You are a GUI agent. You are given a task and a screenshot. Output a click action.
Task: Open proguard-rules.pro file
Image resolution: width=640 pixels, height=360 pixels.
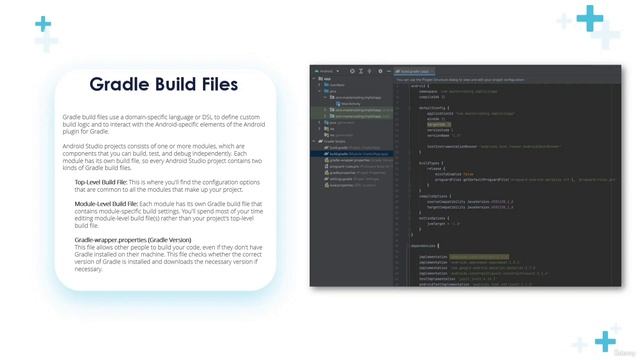358,167
